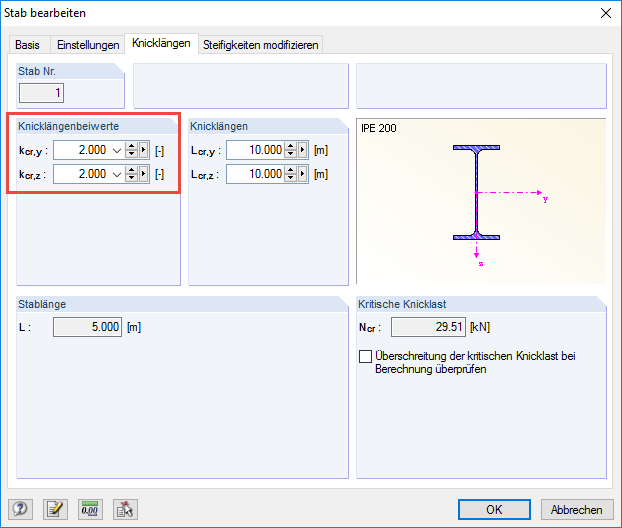Click the arrow button next to Lcr,z
The height and width of the screenshot is (528, 622).
303,174
